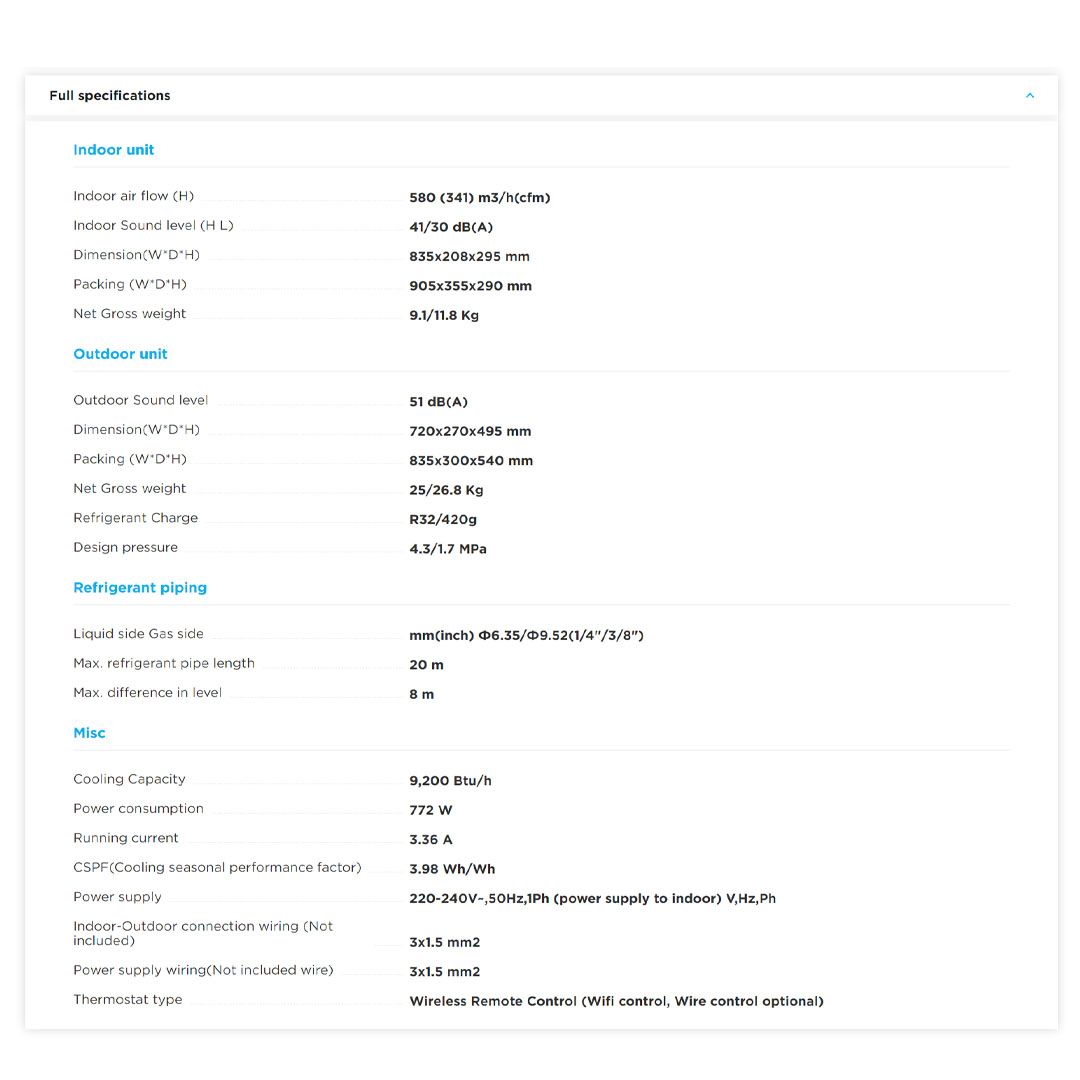
Task: Click the Full specifications header title
Action: point(110,96)
